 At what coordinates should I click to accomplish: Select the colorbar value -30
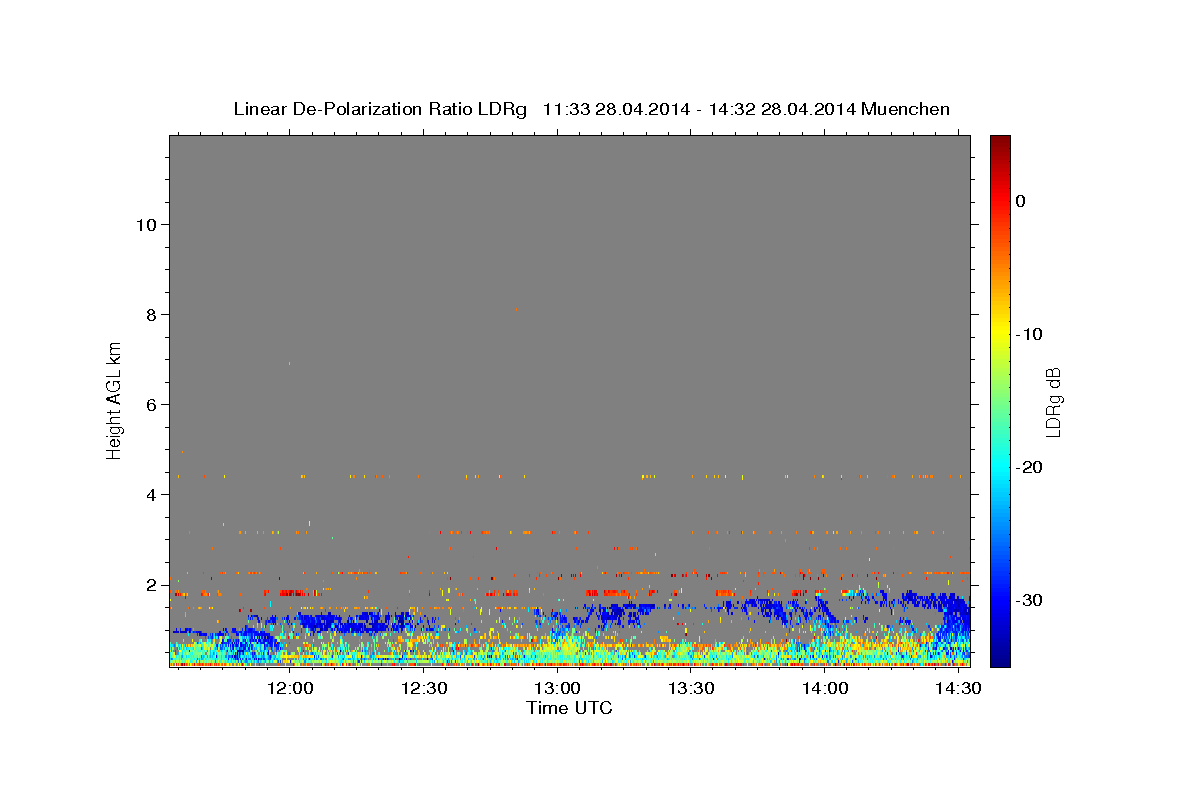pos(1030,600)
